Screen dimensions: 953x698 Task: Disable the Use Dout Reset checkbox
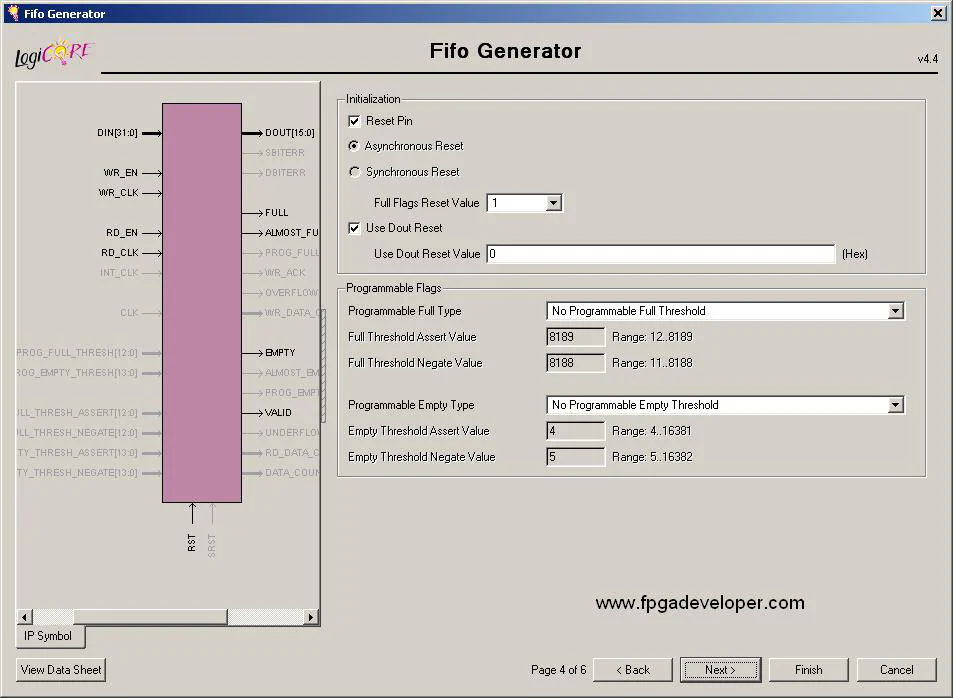pos(354,228)
